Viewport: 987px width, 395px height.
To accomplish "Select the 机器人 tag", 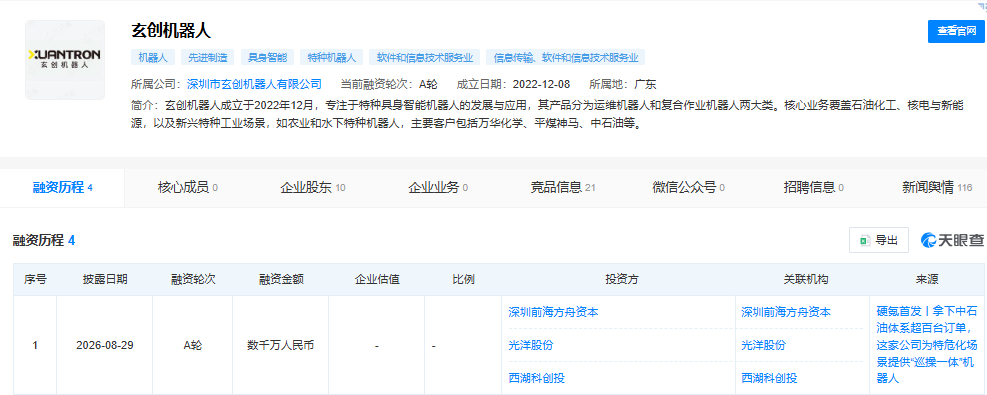I will click(153, 58).
